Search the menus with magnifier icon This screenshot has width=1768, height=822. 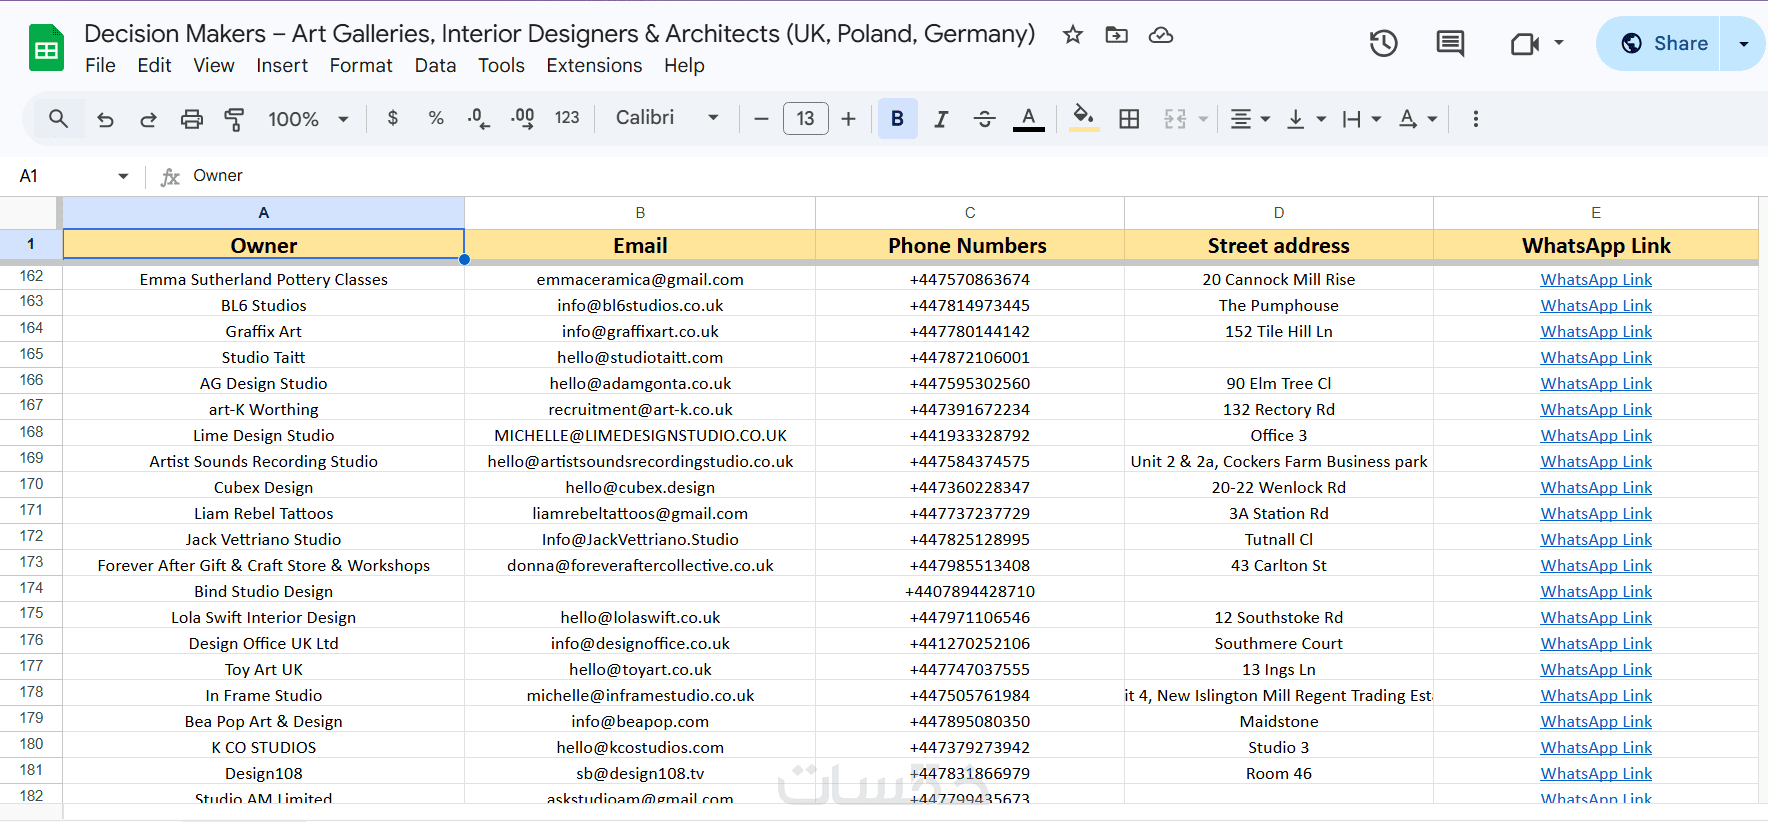[59, 119]
